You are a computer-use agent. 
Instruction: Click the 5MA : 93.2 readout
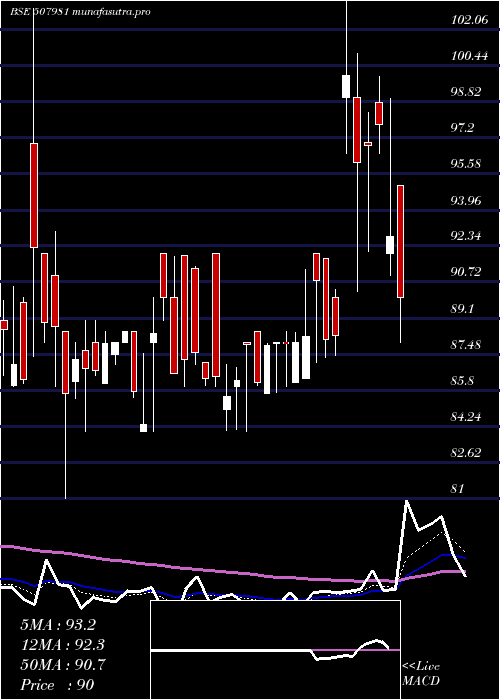[x=58, y=625]
